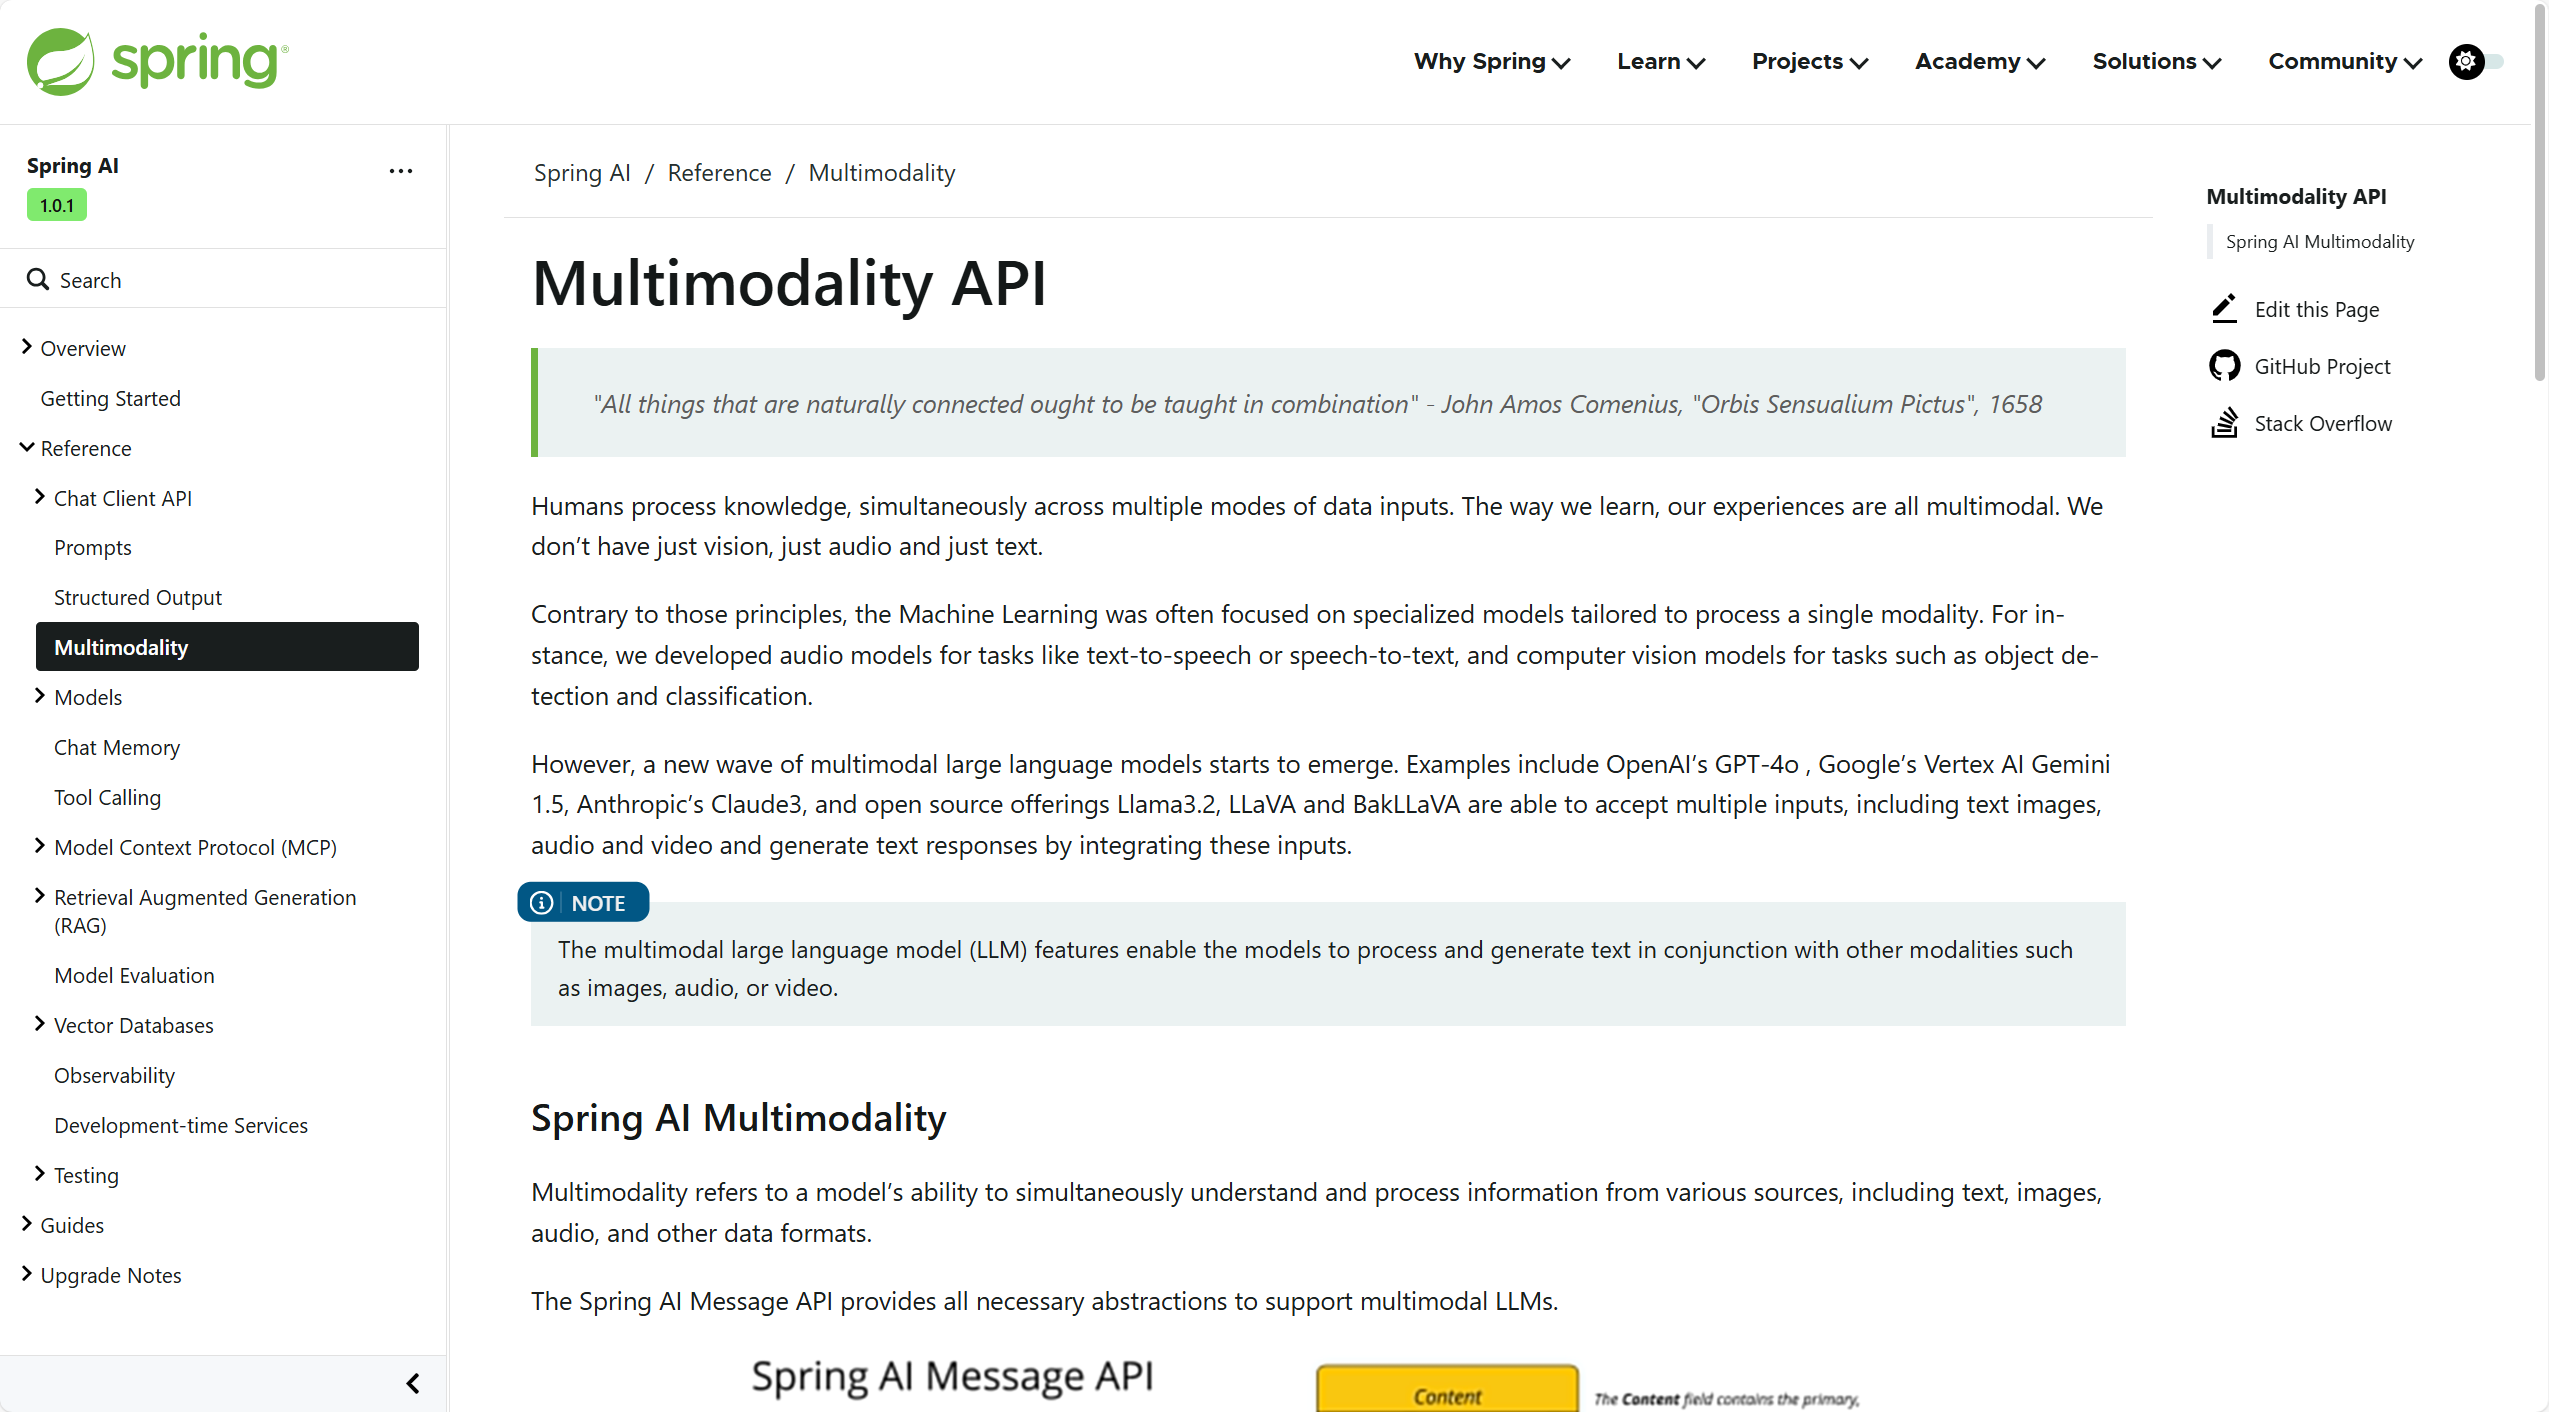Open Model Evaluation page
This screenshot has width=2549, height=1412.
(x=134, y=975)
